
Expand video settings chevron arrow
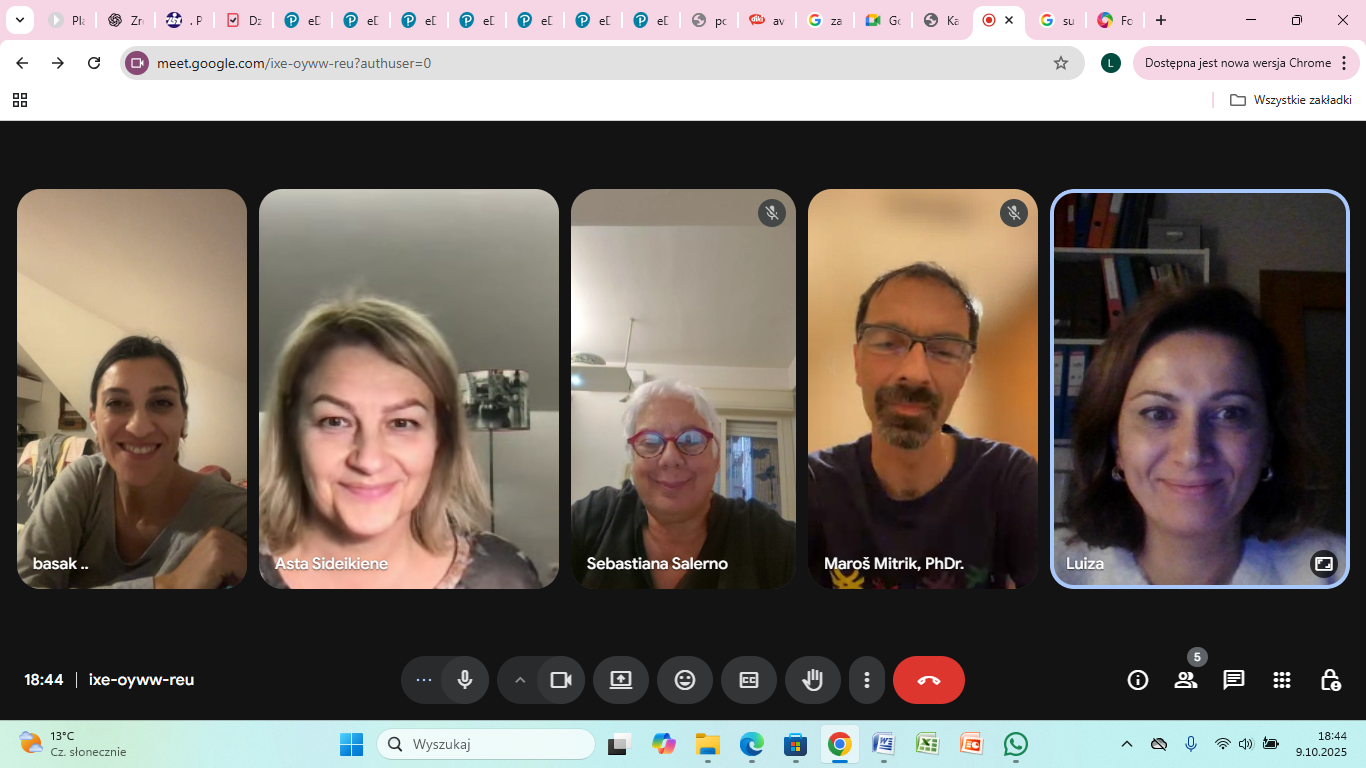coord(520,680)
